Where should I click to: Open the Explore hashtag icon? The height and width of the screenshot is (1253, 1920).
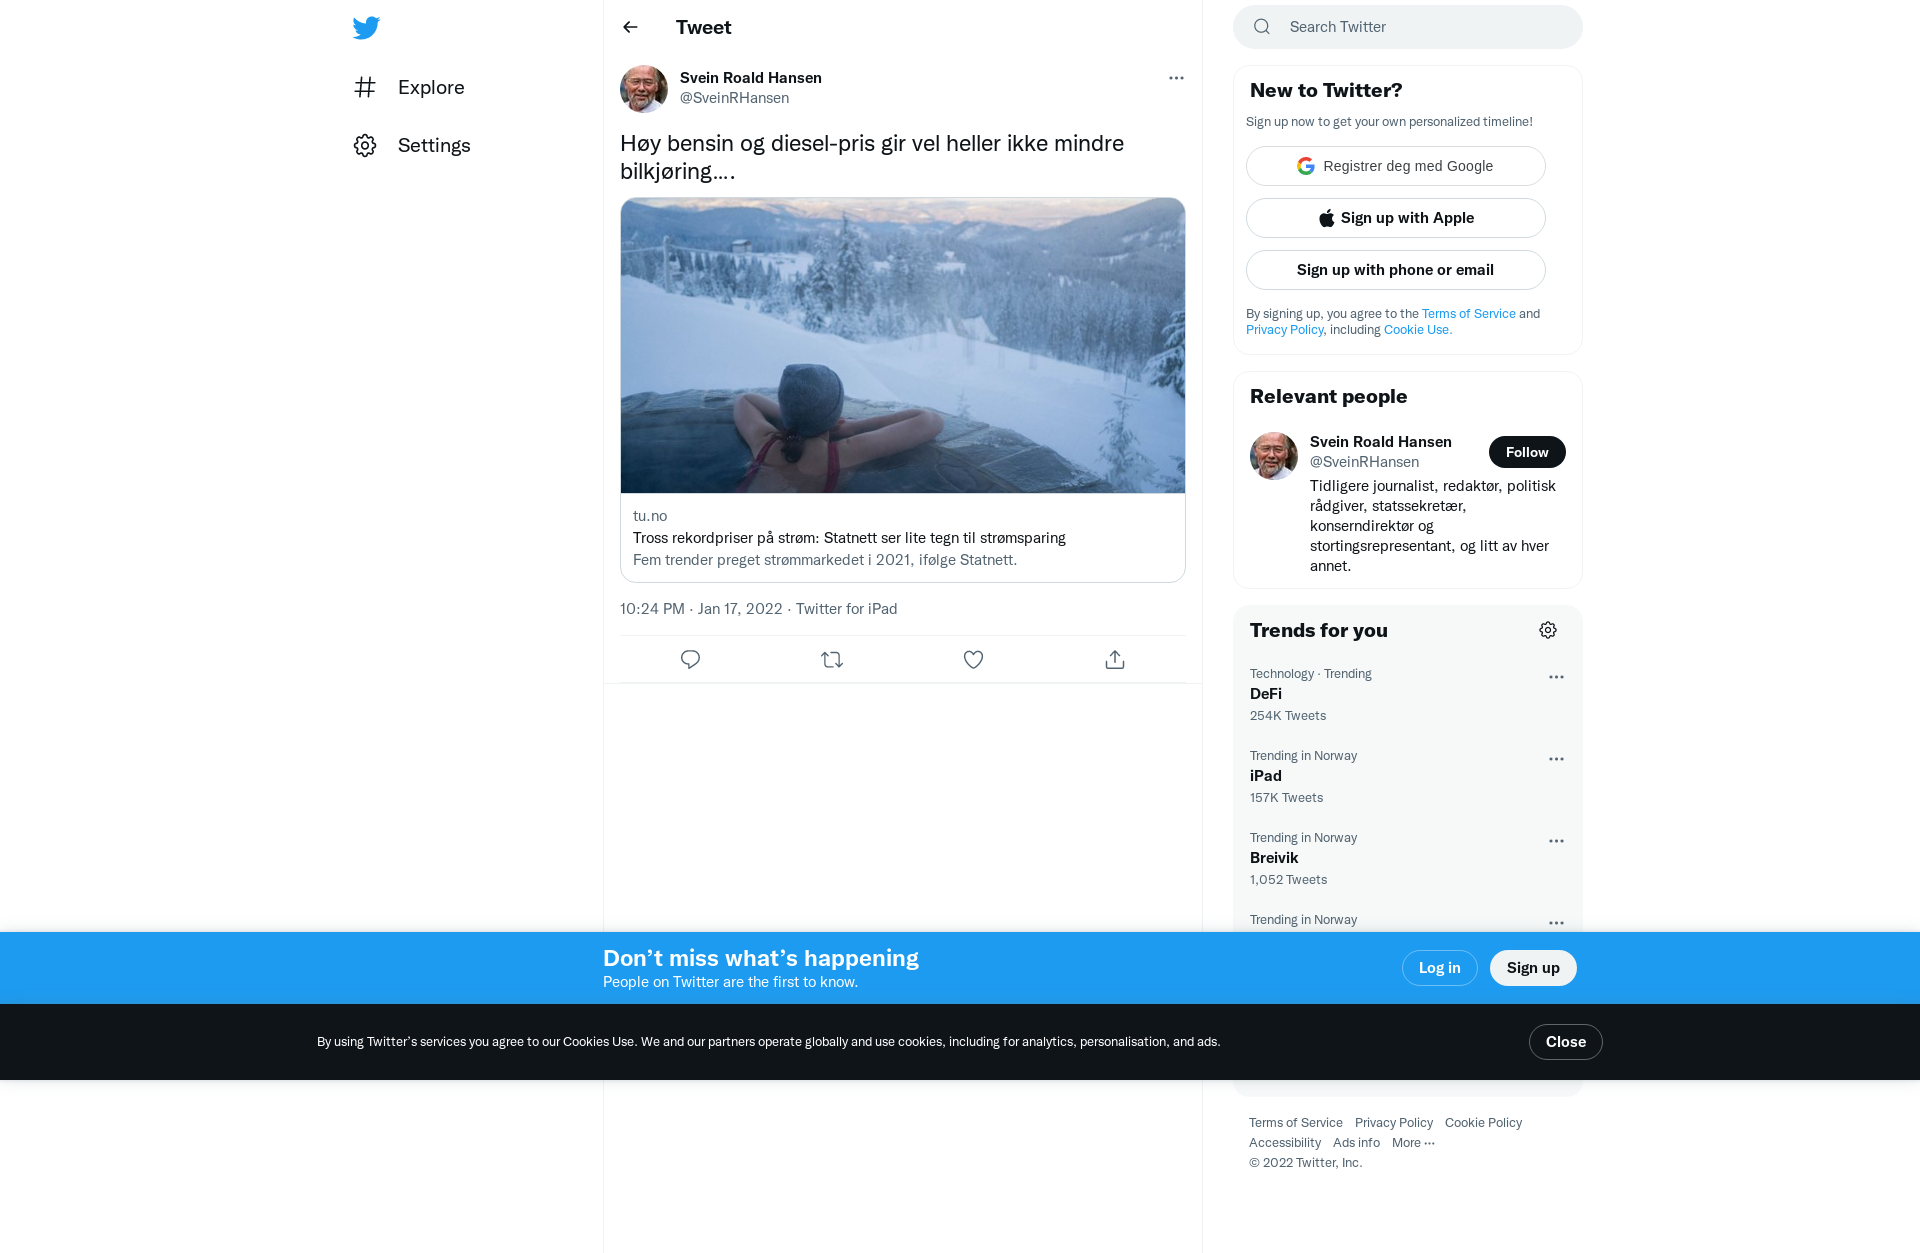point(365,87)
